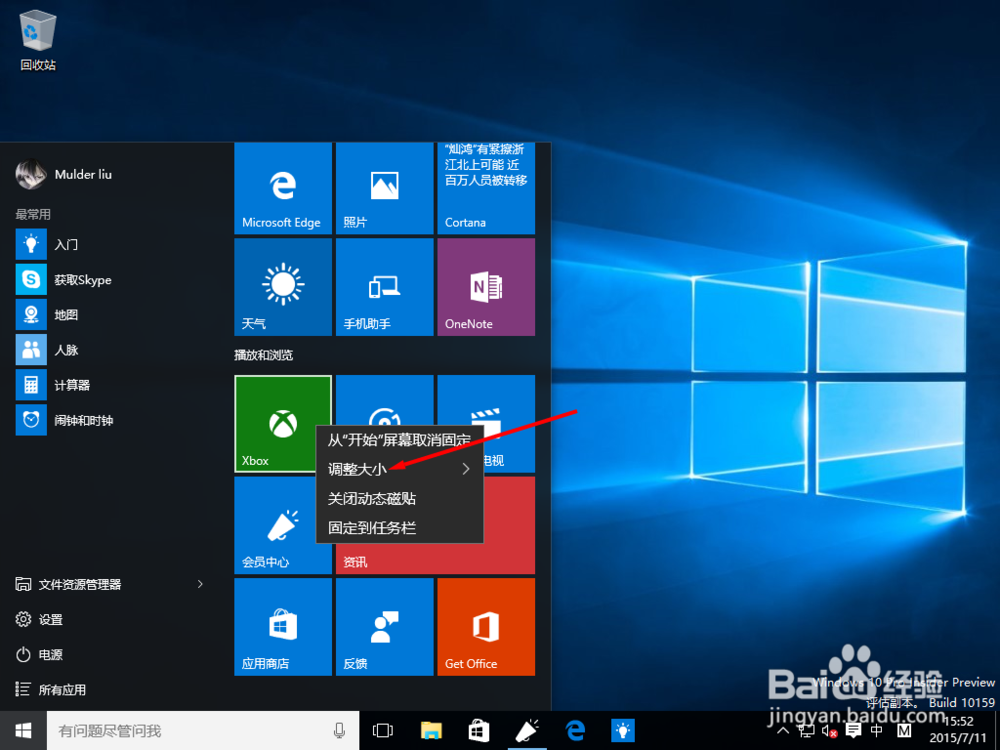
Task: Click the Mulder liu user account
Action: [x=64, y=174]
